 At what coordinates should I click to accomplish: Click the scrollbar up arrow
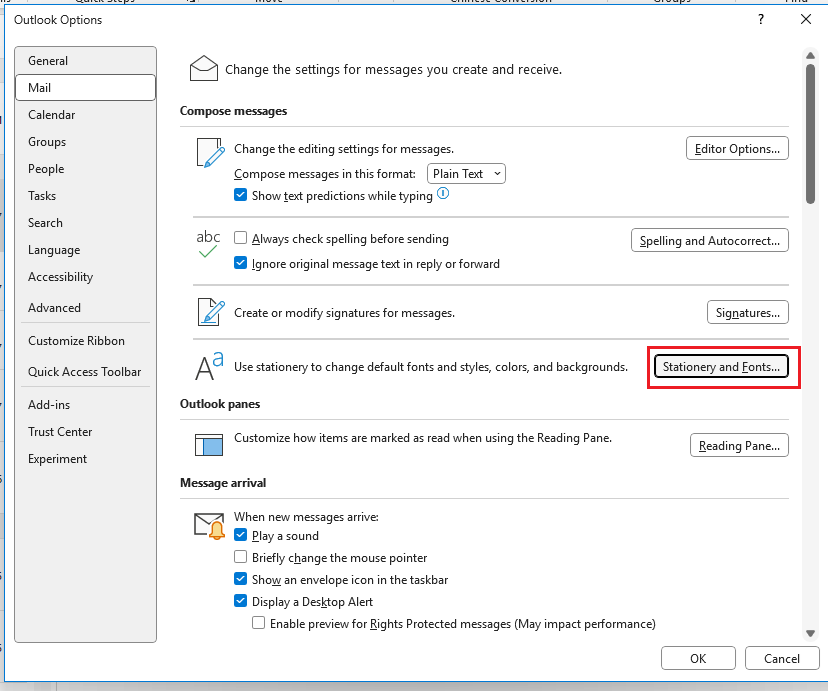[x=810, y=55]
